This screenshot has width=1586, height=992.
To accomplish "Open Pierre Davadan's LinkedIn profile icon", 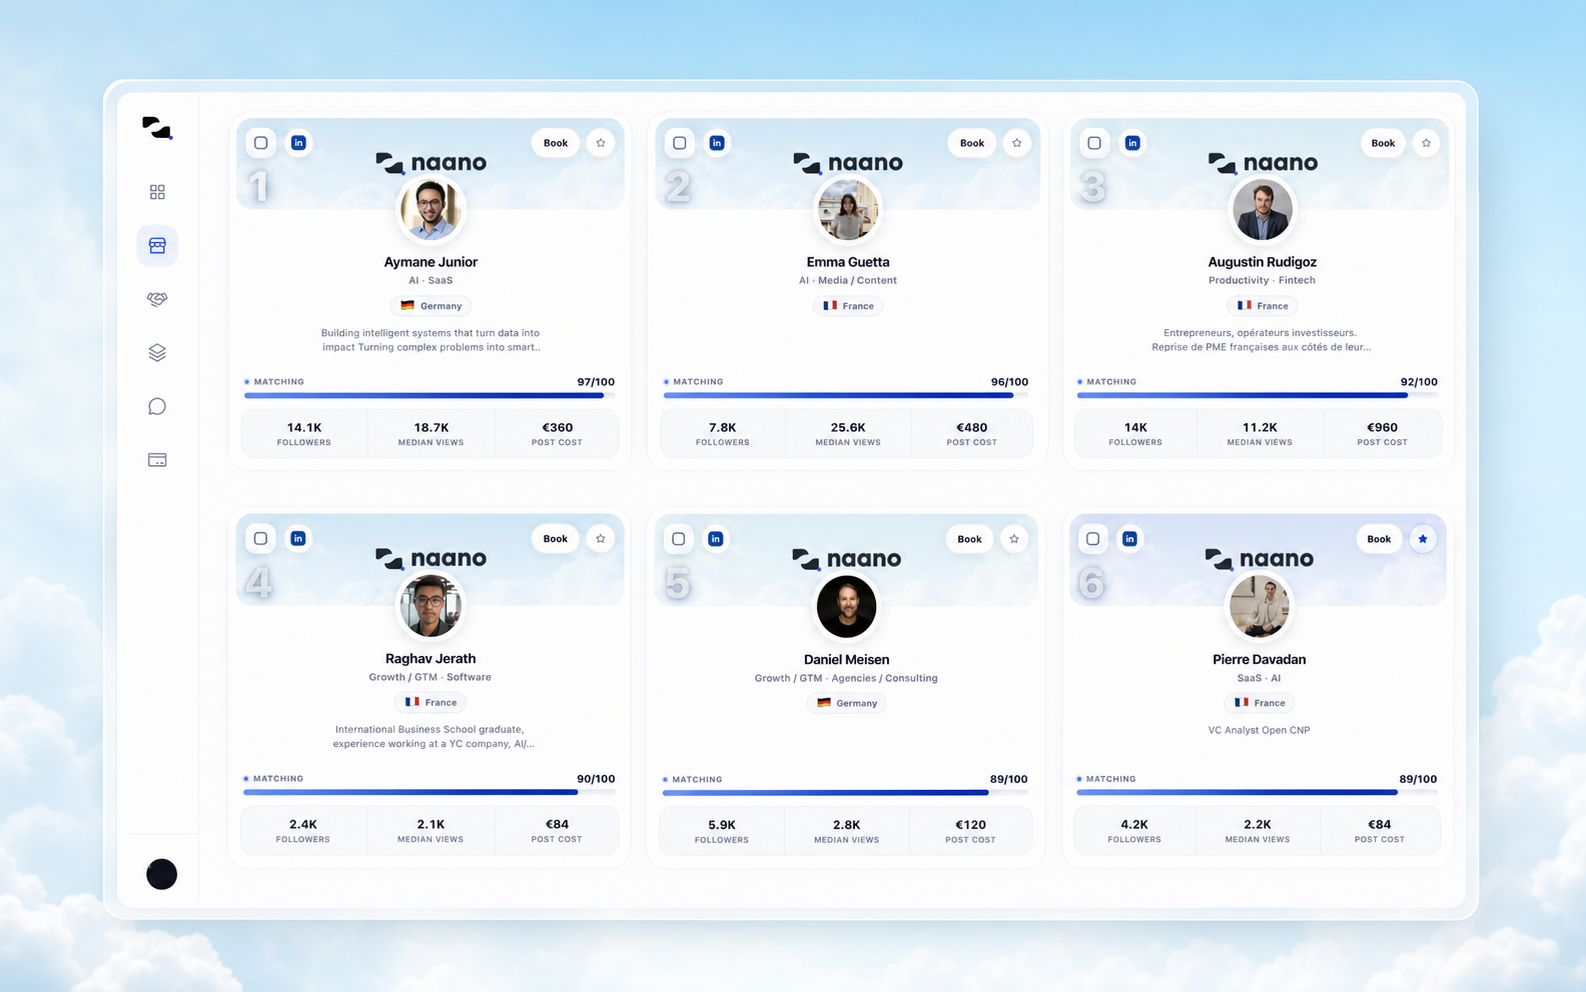I will click(x=1129, y=539).
